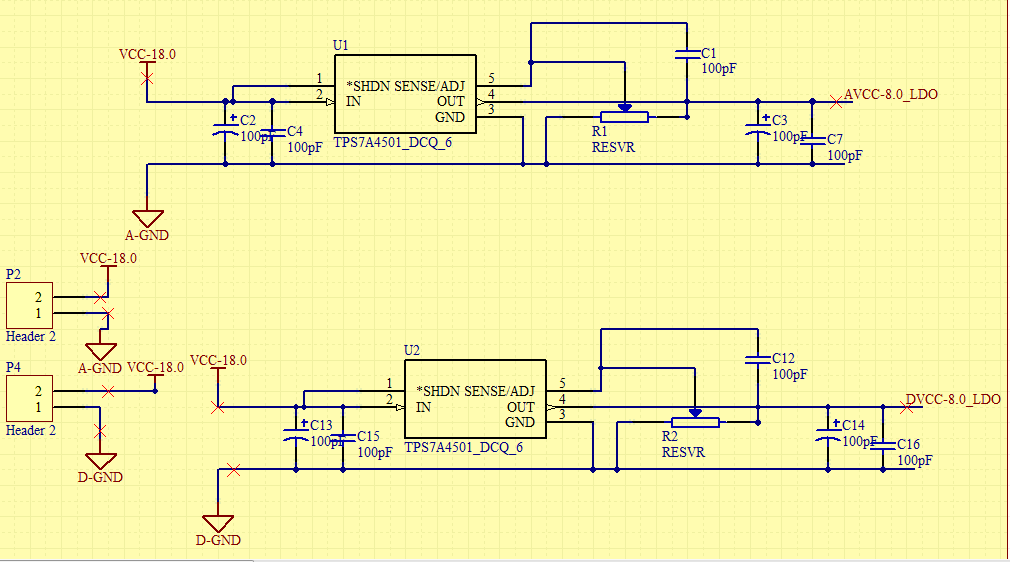Select the P4 header component box
1010x562 pixels.
coord(30,399)
